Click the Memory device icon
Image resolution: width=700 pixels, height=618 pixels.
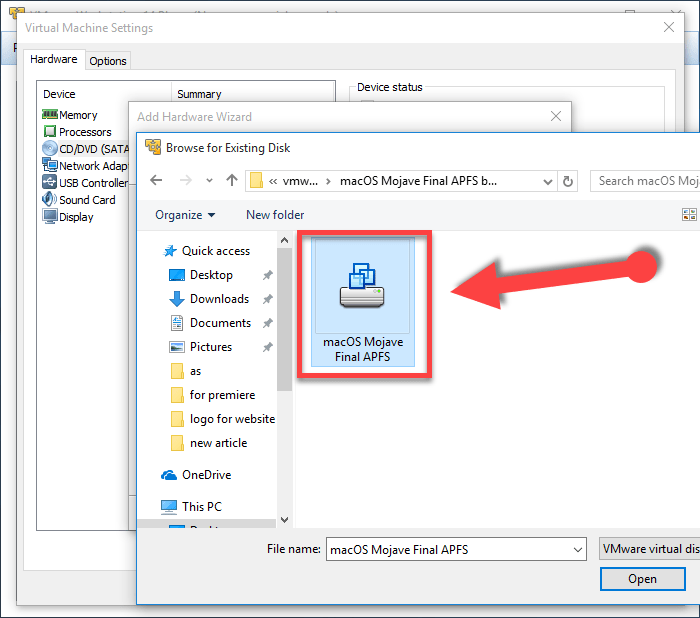(x=50, y=115)
